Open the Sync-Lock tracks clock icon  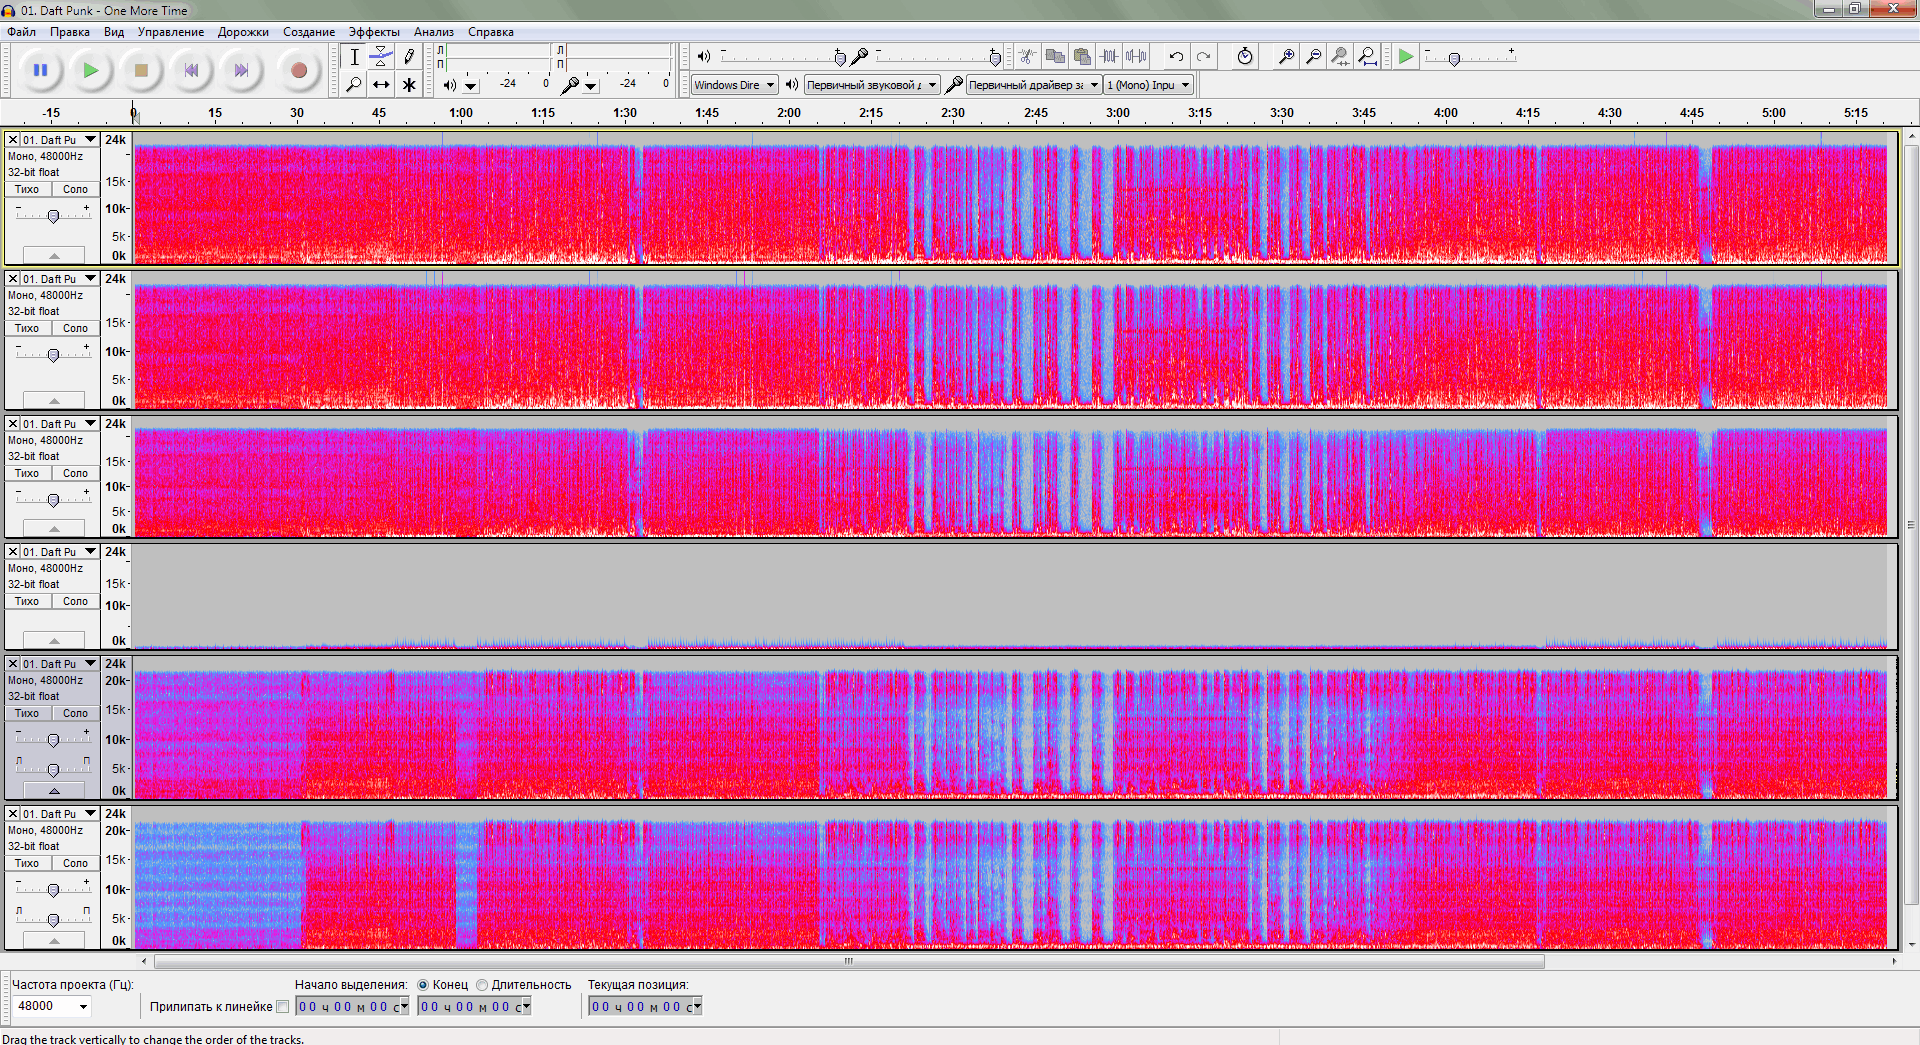1245,57
